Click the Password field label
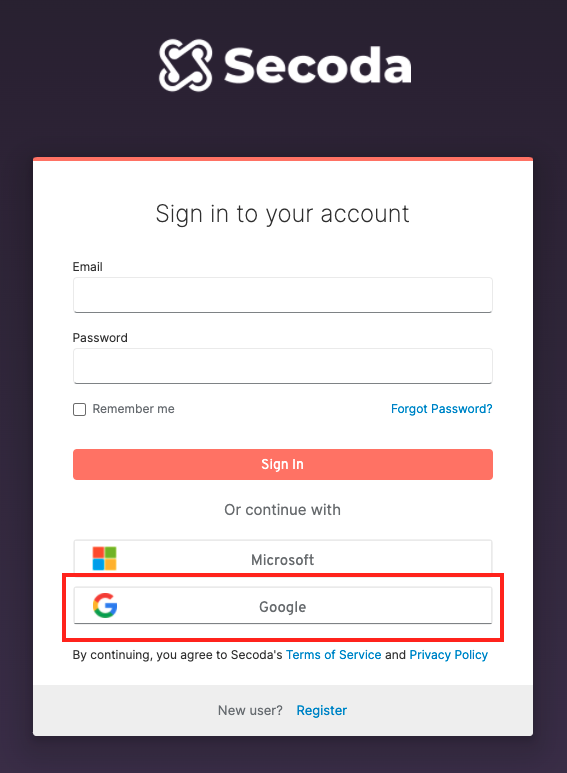Image resolution: width=567 pixels, height=773 pixels. pyautogui.click(x=100, y=338)
